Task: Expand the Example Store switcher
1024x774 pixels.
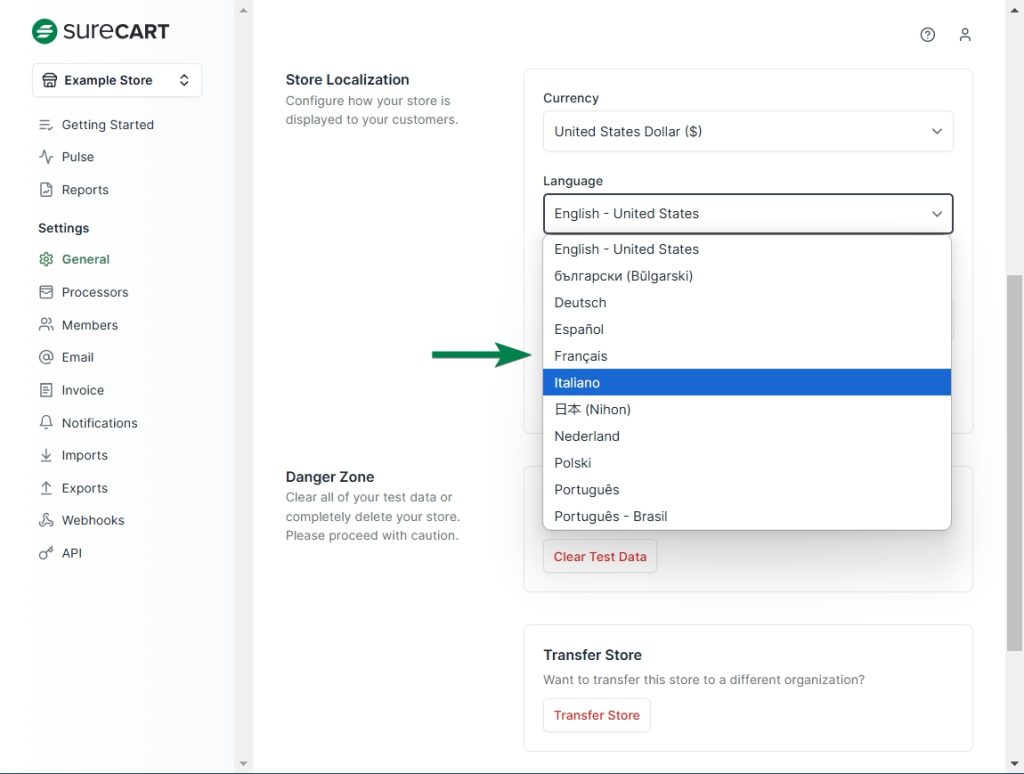Action: [x=117, y=80]
